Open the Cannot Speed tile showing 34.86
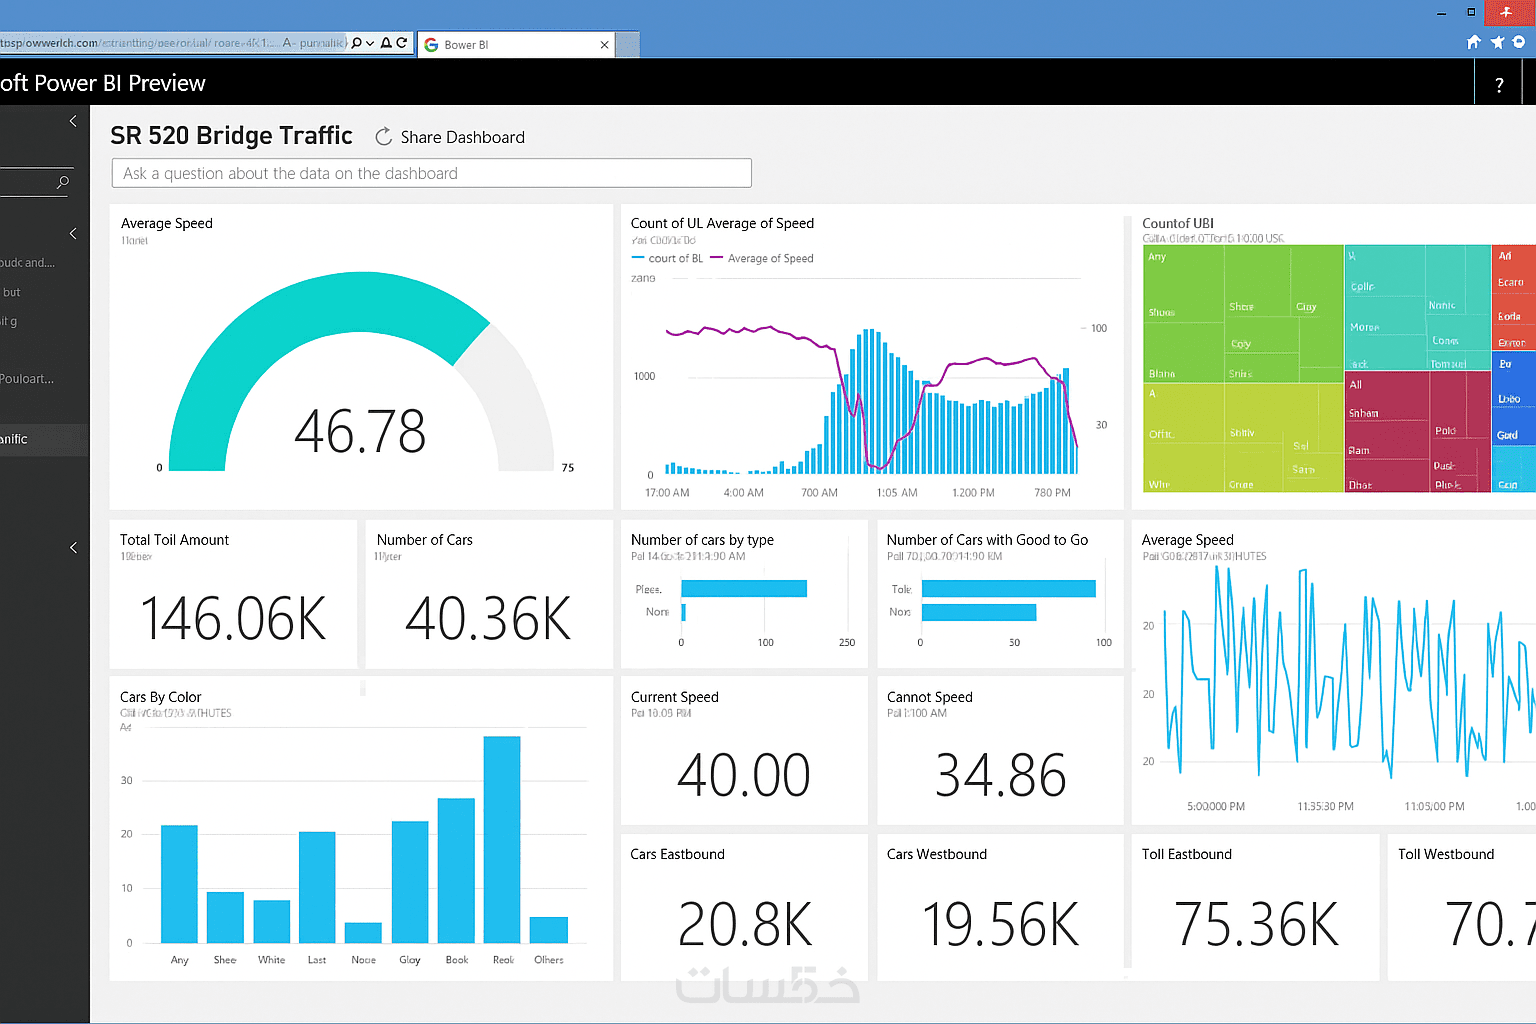 coord(1000,751)
